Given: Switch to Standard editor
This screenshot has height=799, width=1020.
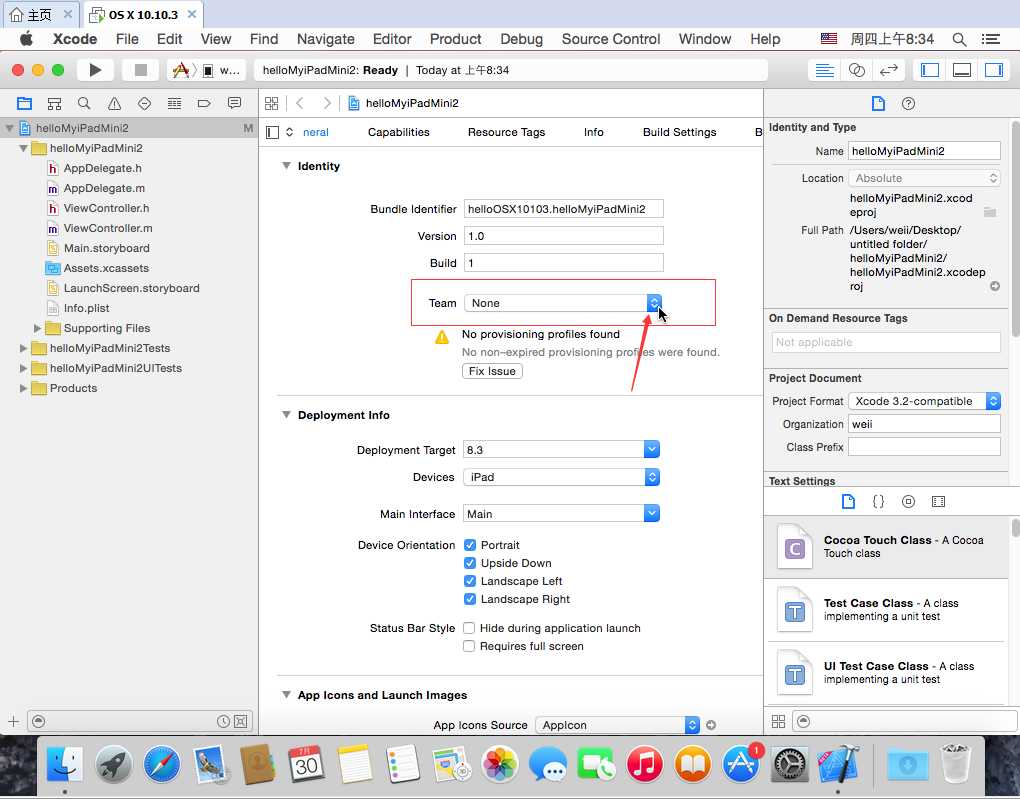Looking at the screenshot, I should 824,70.
